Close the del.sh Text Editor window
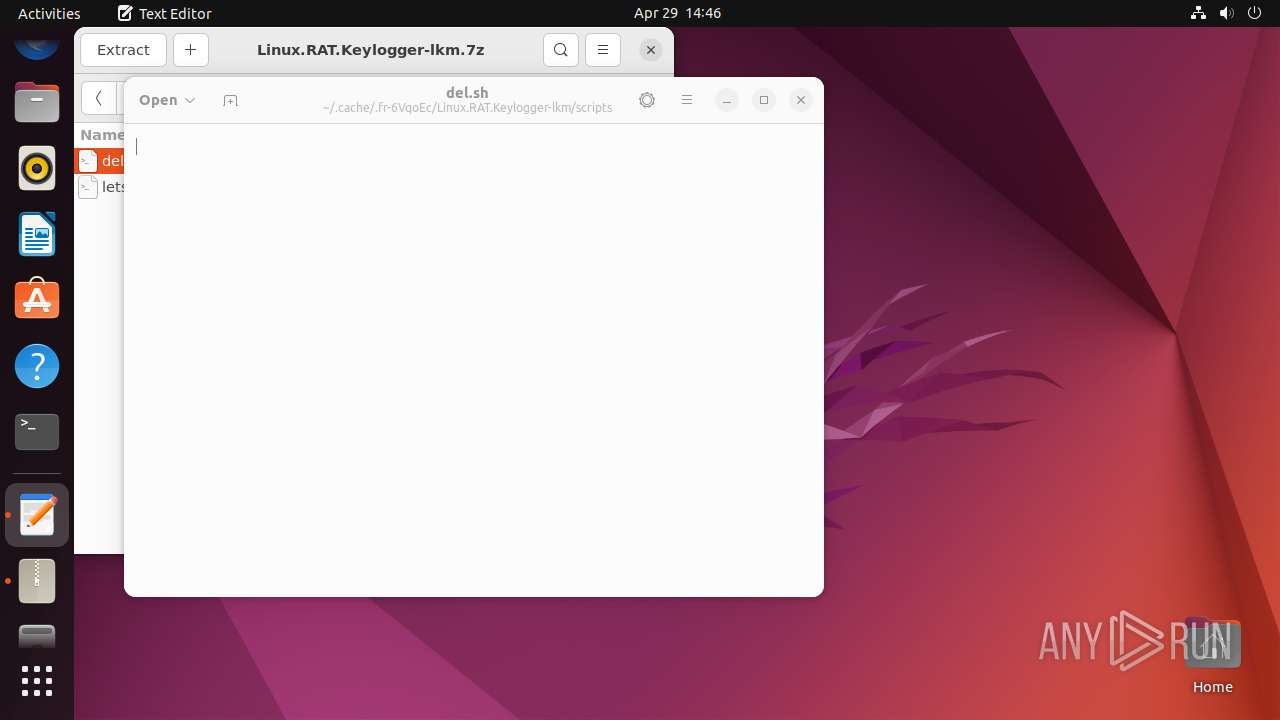1280x720 pixels. click(801, 100)
